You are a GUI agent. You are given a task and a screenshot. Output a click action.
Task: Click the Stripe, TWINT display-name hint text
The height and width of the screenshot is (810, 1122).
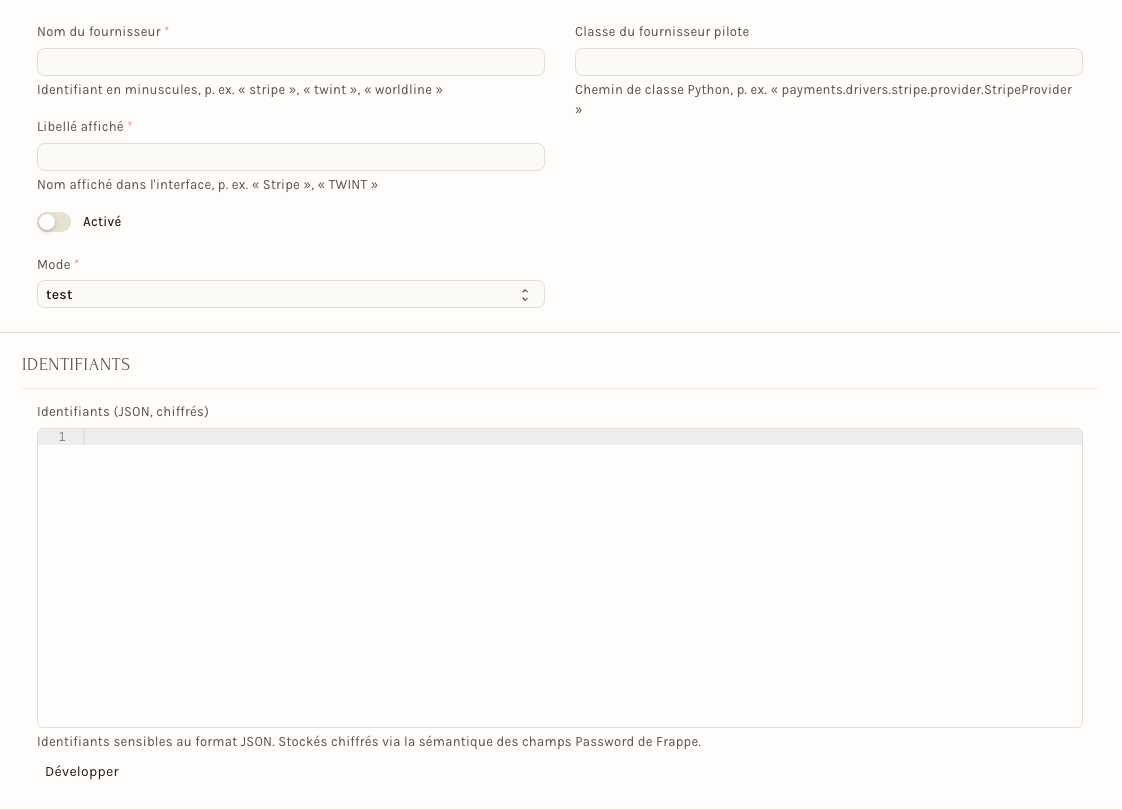tap(208, 185)
